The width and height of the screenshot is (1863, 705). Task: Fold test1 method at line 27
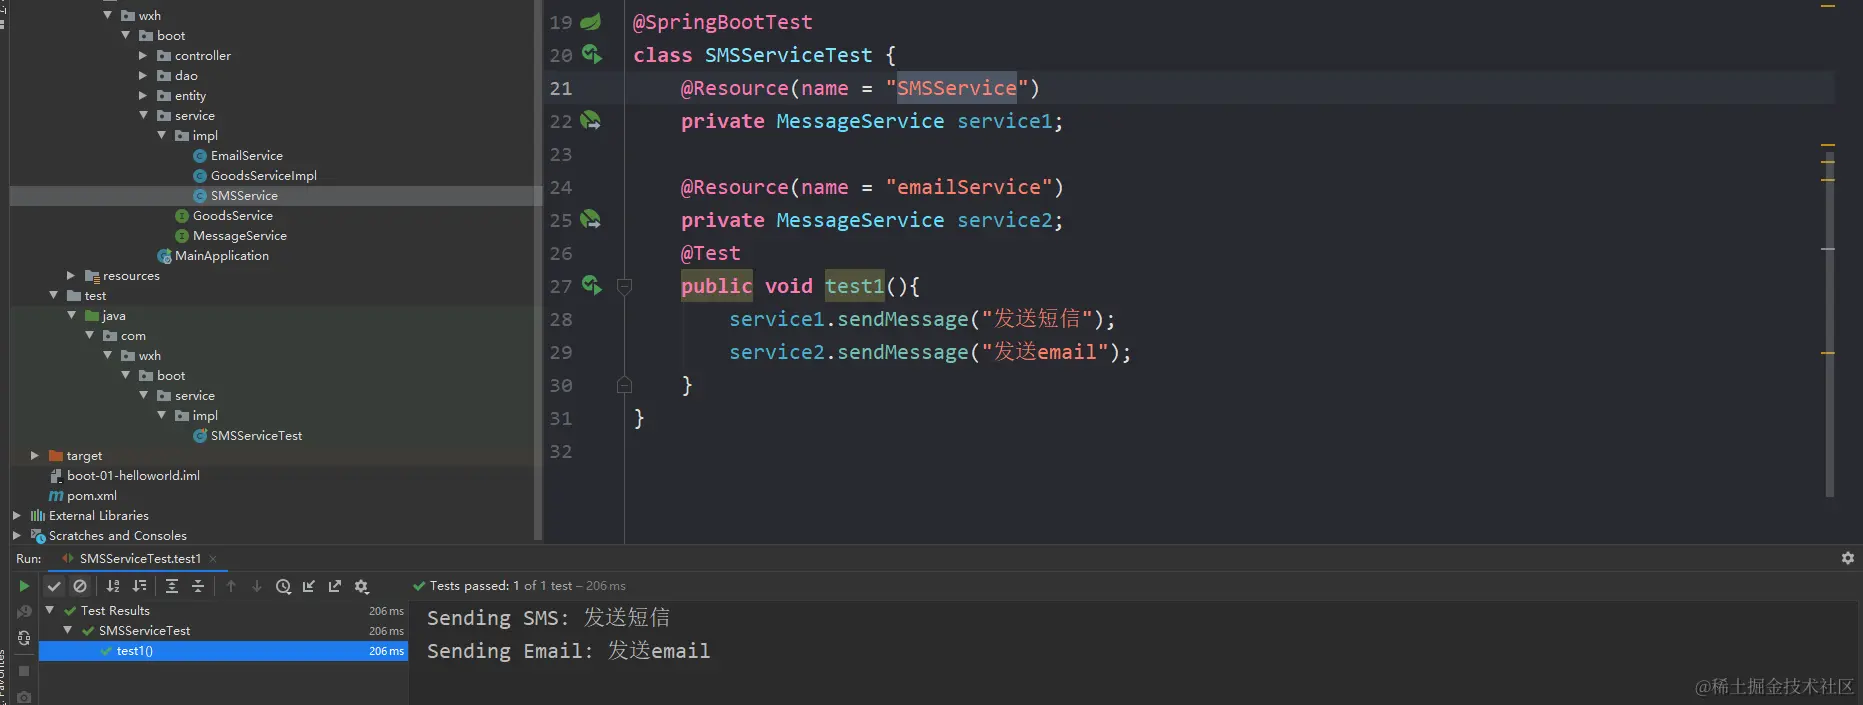tap(624, 287)
